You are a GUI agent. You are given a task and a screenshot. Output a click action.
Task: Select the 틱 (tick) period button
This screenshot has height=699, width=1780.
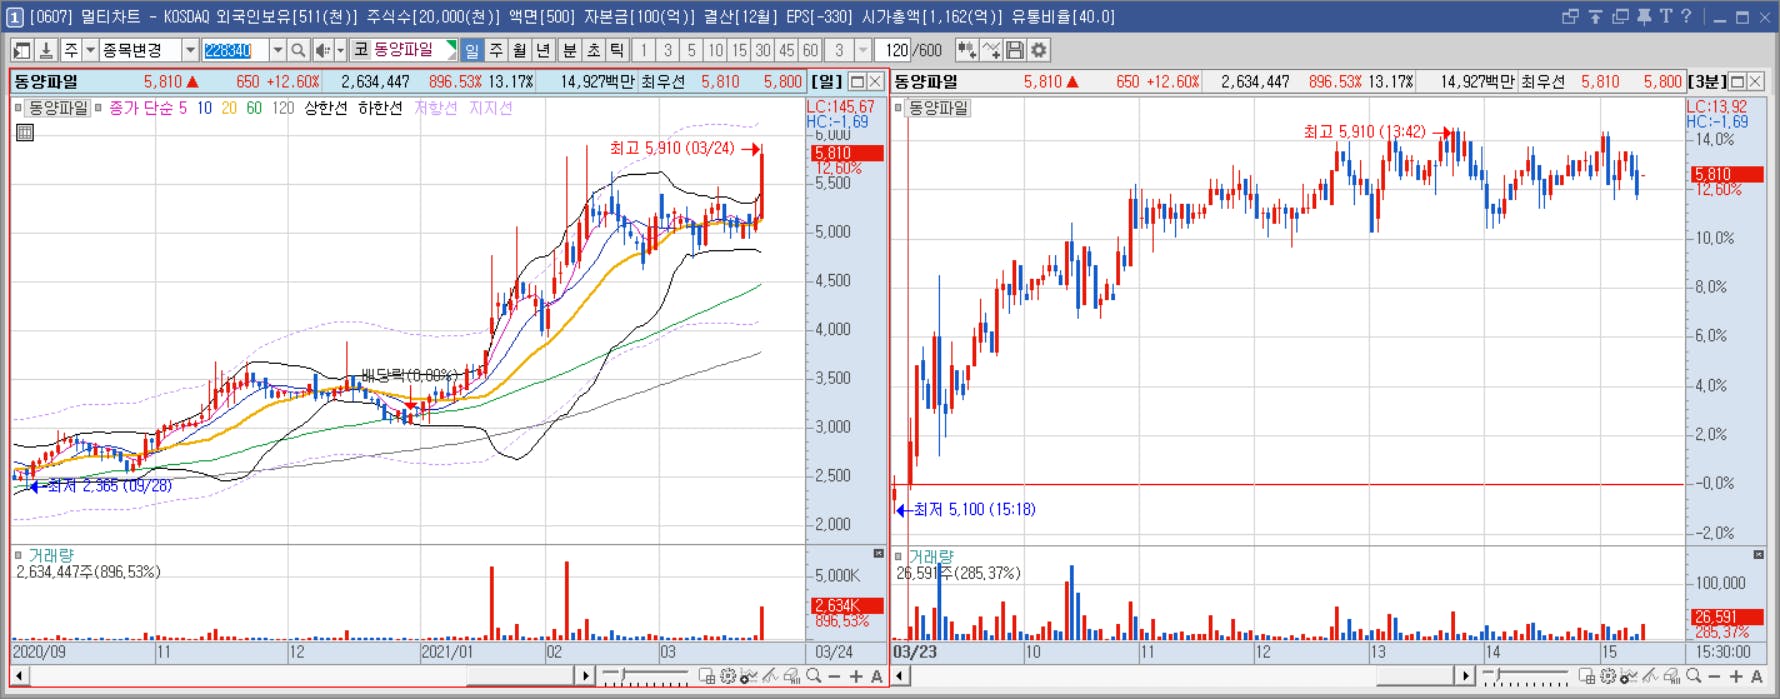(x=617, y=50)
